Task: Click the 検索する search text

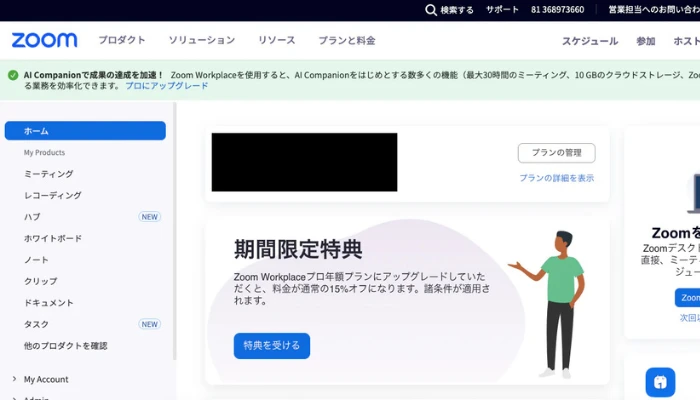Action: [457, 10]
